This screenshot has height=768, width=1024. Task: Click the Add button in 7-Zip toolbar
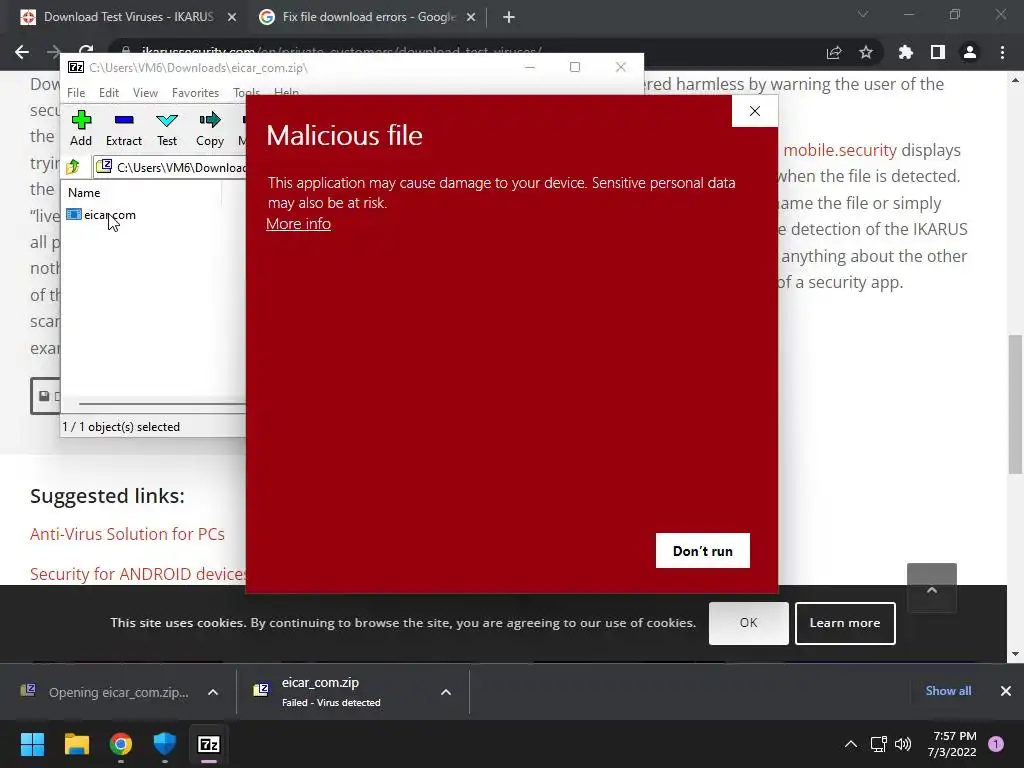(x=81, y=128)
